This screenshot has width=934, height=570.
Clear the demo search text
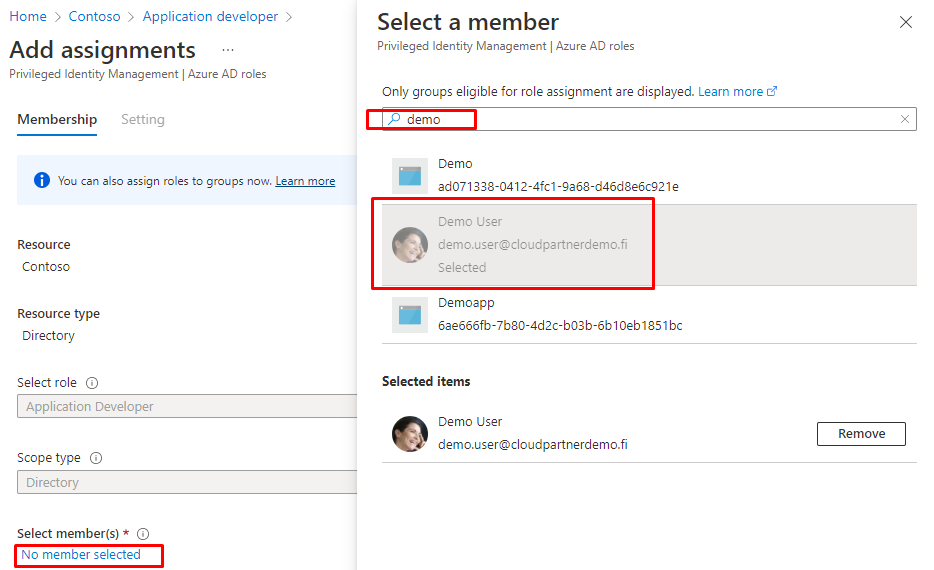click(x=905, y=119)
